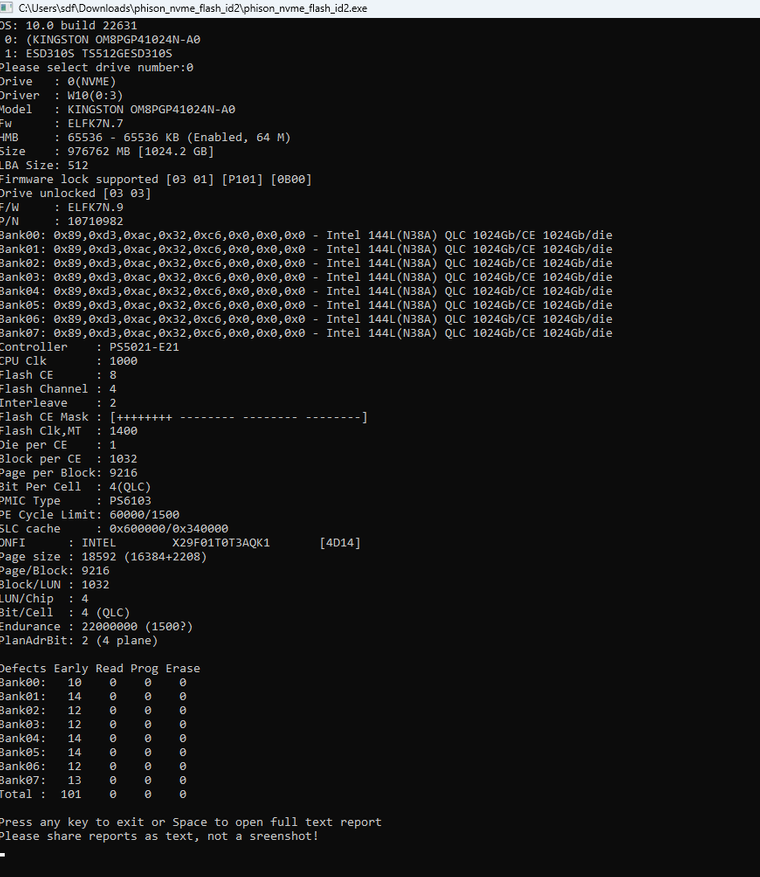Click the 'P/N : 10710982' line

pyautogui.click(x=62, y=221)
